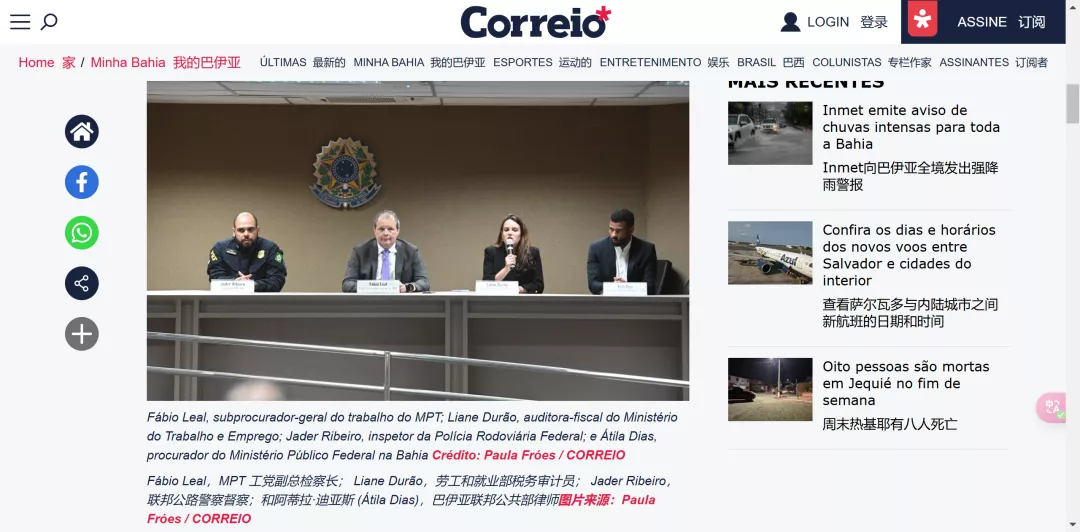Open the ÚLTIMAS menu item
The height and width of the screenshot is (532, 1080).
click(283, 63)
